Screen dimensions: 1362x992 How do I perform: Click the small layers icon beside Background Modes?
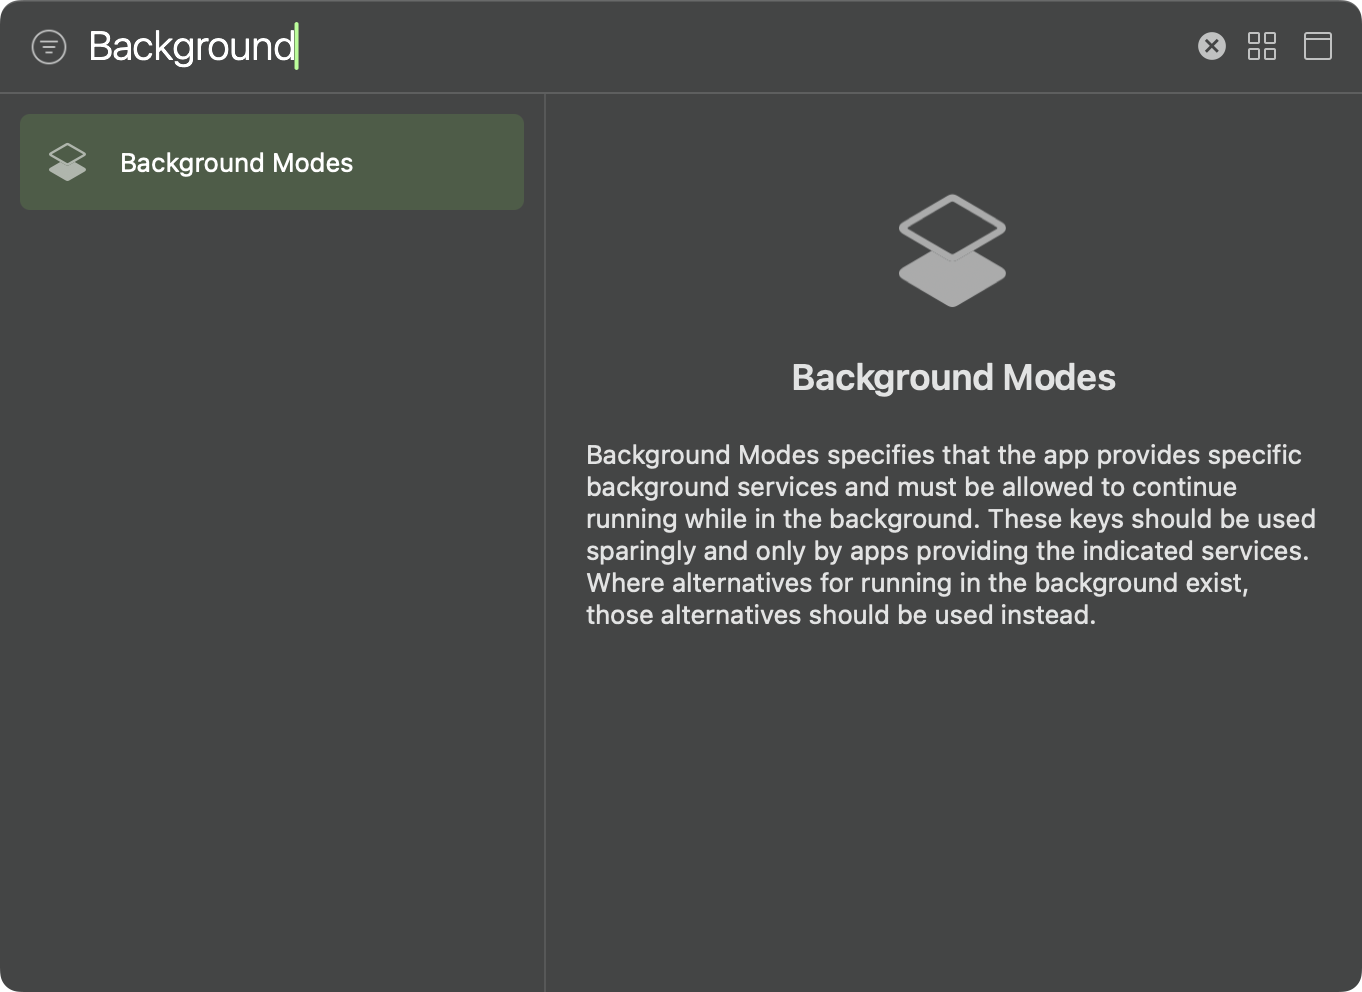click(x=68, y=162)
